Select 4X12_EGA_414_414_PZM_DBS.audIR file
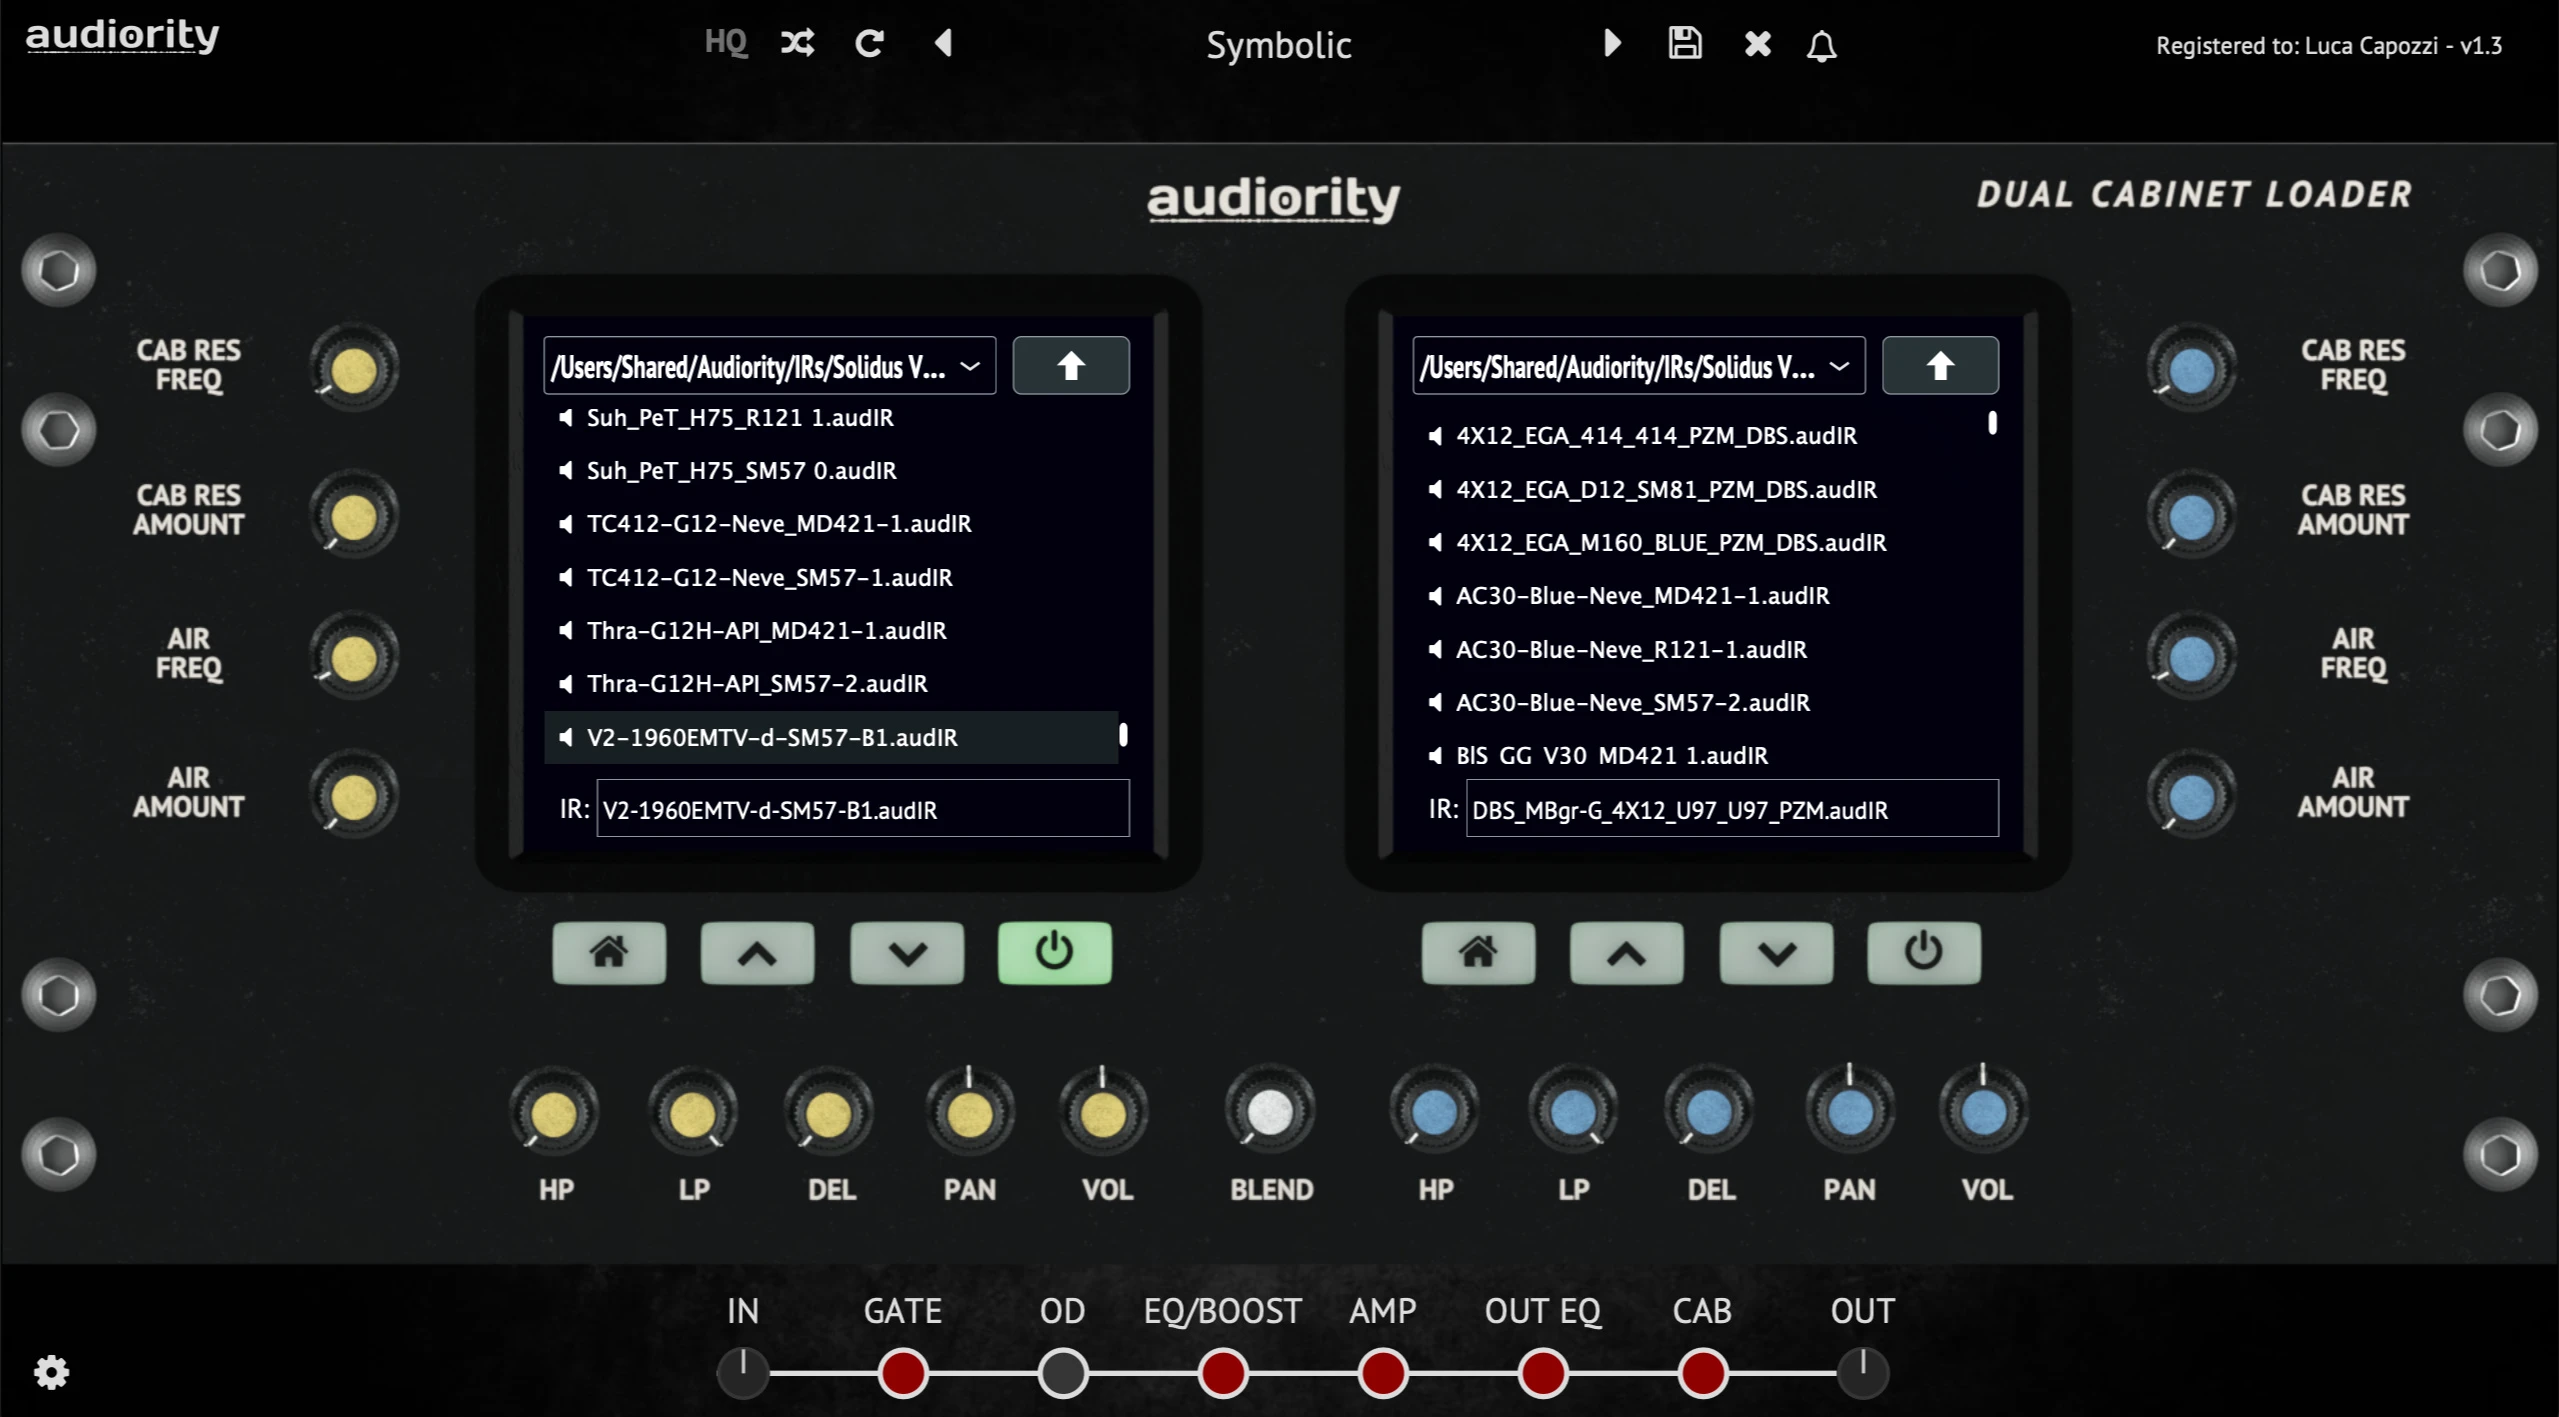The height and width of the screenshot is (1417, 2559). point(1700,436)
